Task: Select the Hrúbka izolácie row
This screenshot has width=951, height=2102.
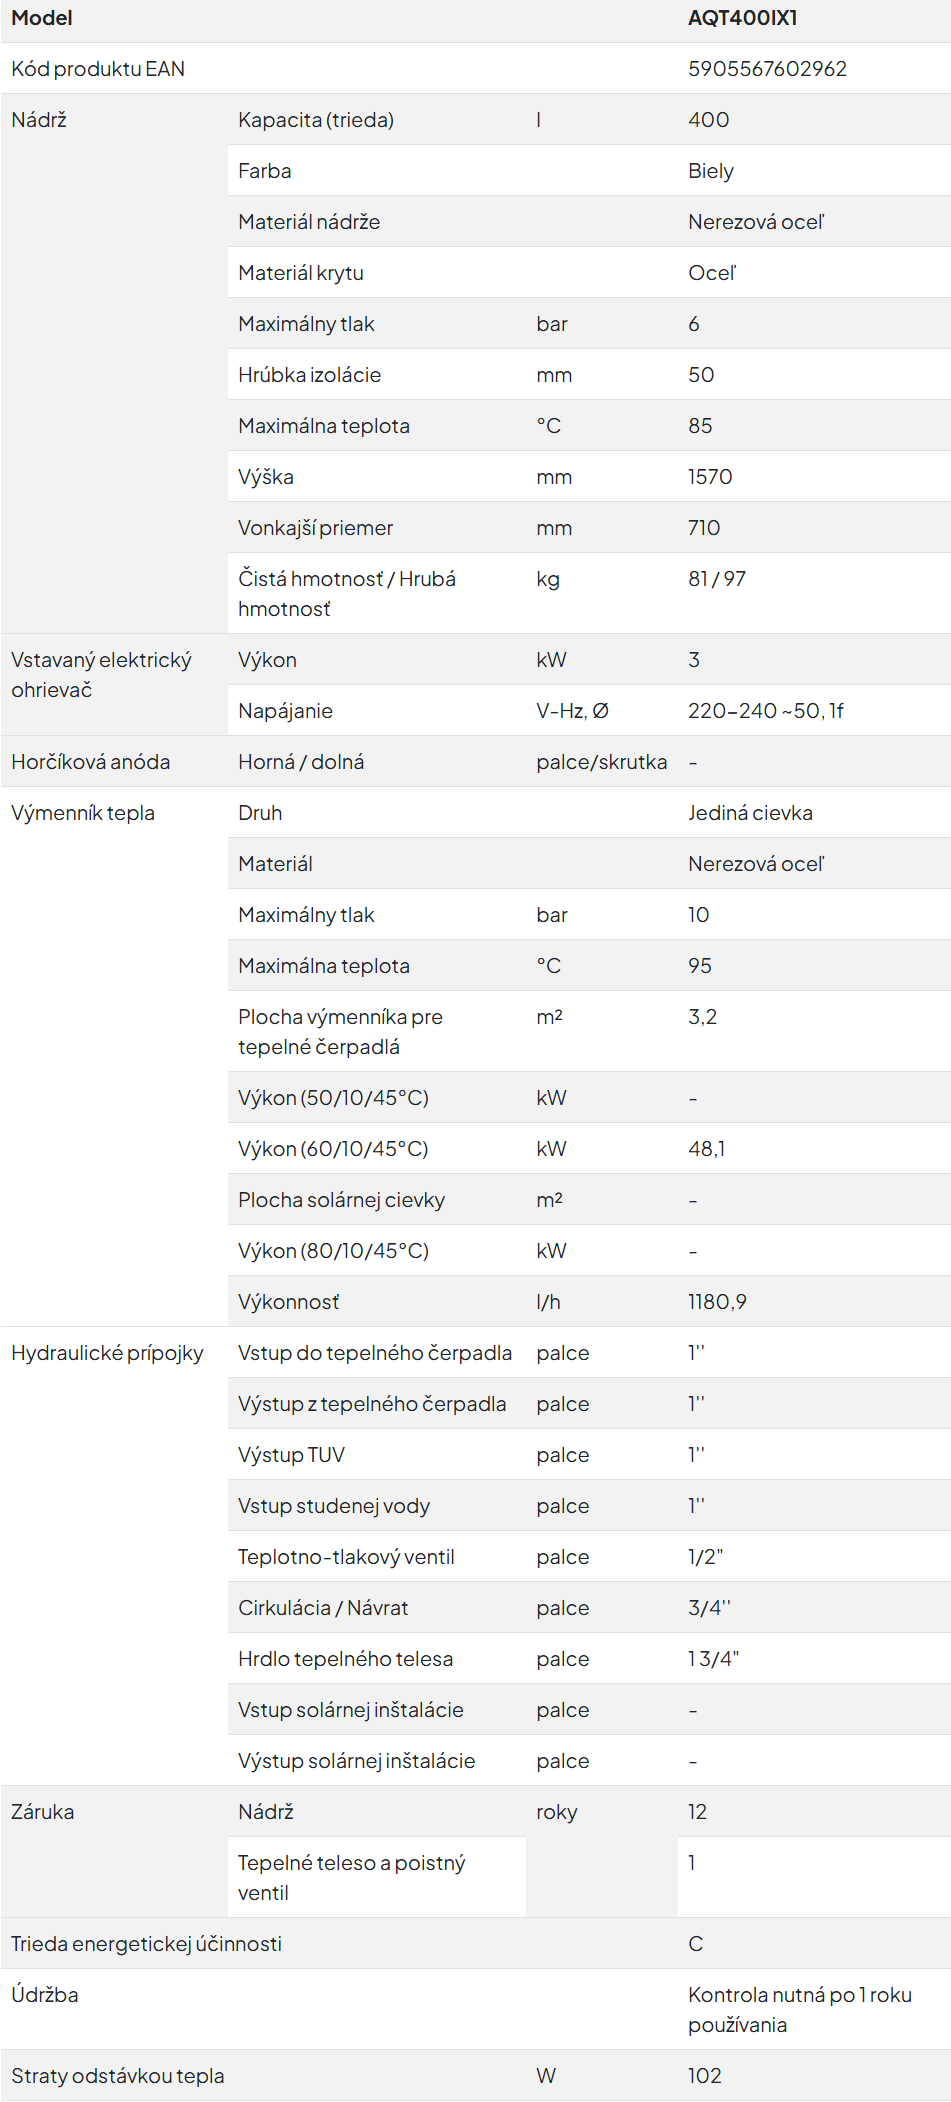Action: [589, 375]
